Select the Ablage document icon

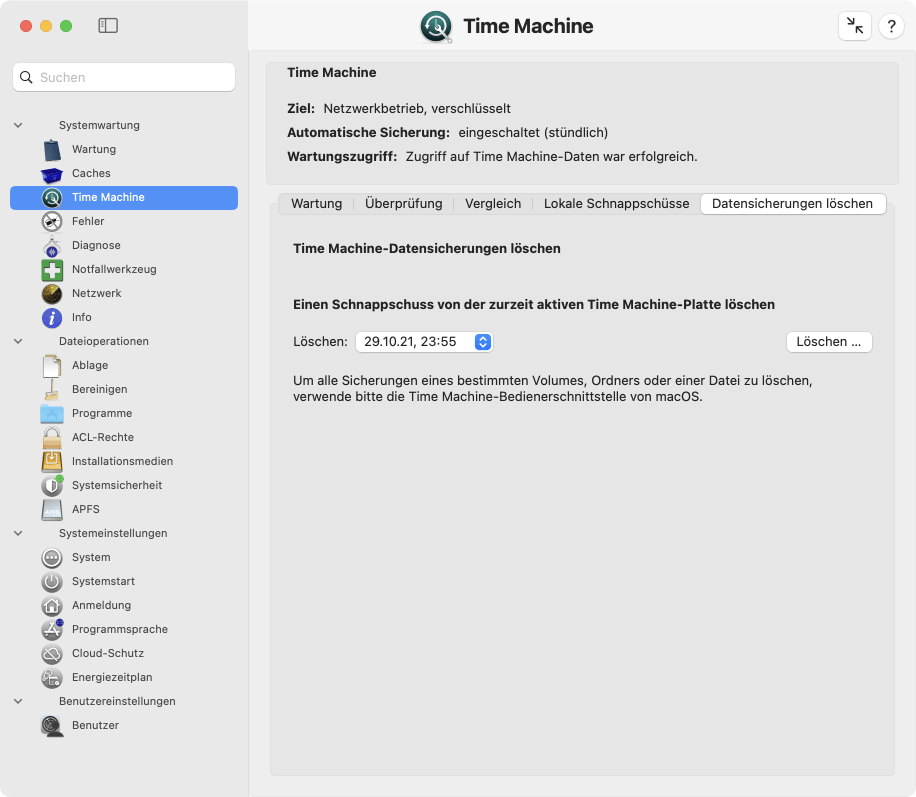point(52,365)
